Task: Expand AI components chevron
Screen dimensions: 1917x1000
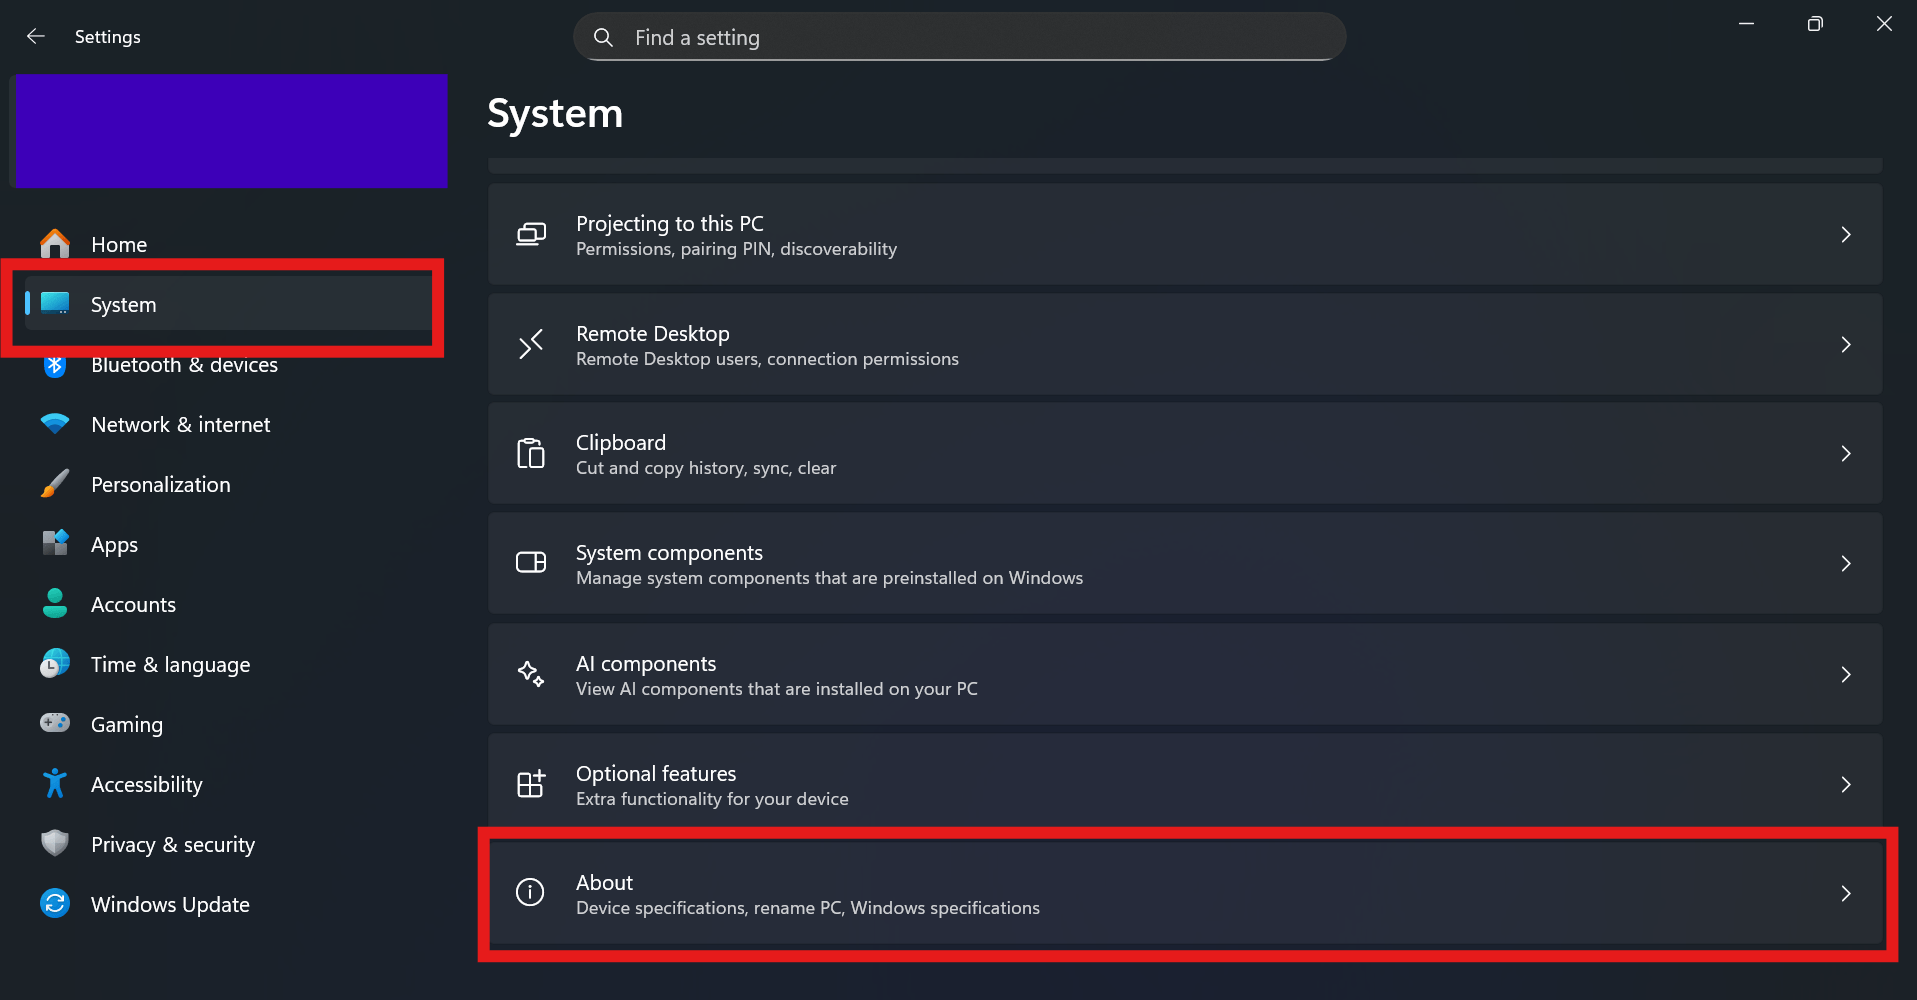Action: pos(1845,675)
